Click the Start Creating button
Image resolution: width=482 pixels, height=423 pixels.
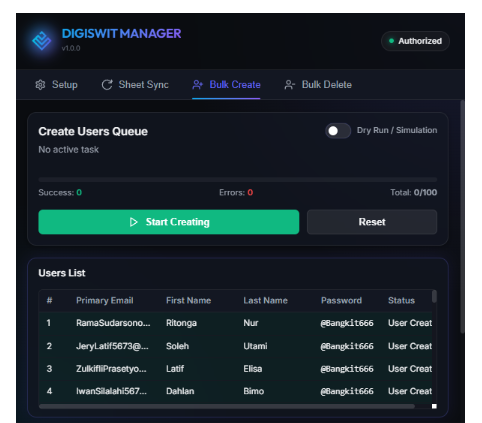click(169, 222)
